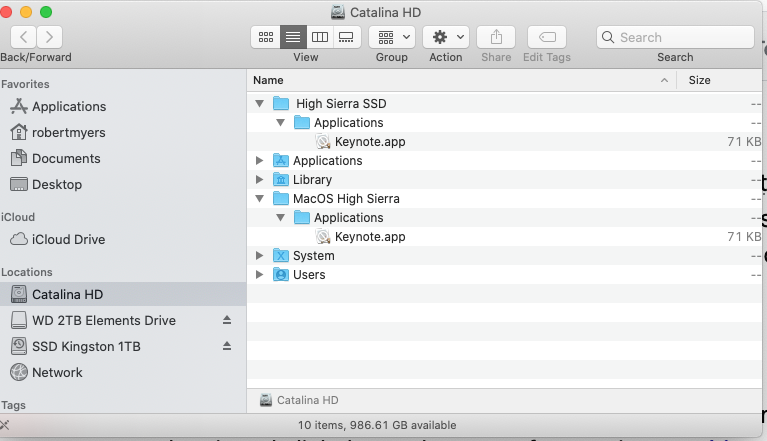The image size is (767, 441).
Task: Eject the WD 2TB Elements Drive
Action: pyautogui.click(x=226, y=321)
